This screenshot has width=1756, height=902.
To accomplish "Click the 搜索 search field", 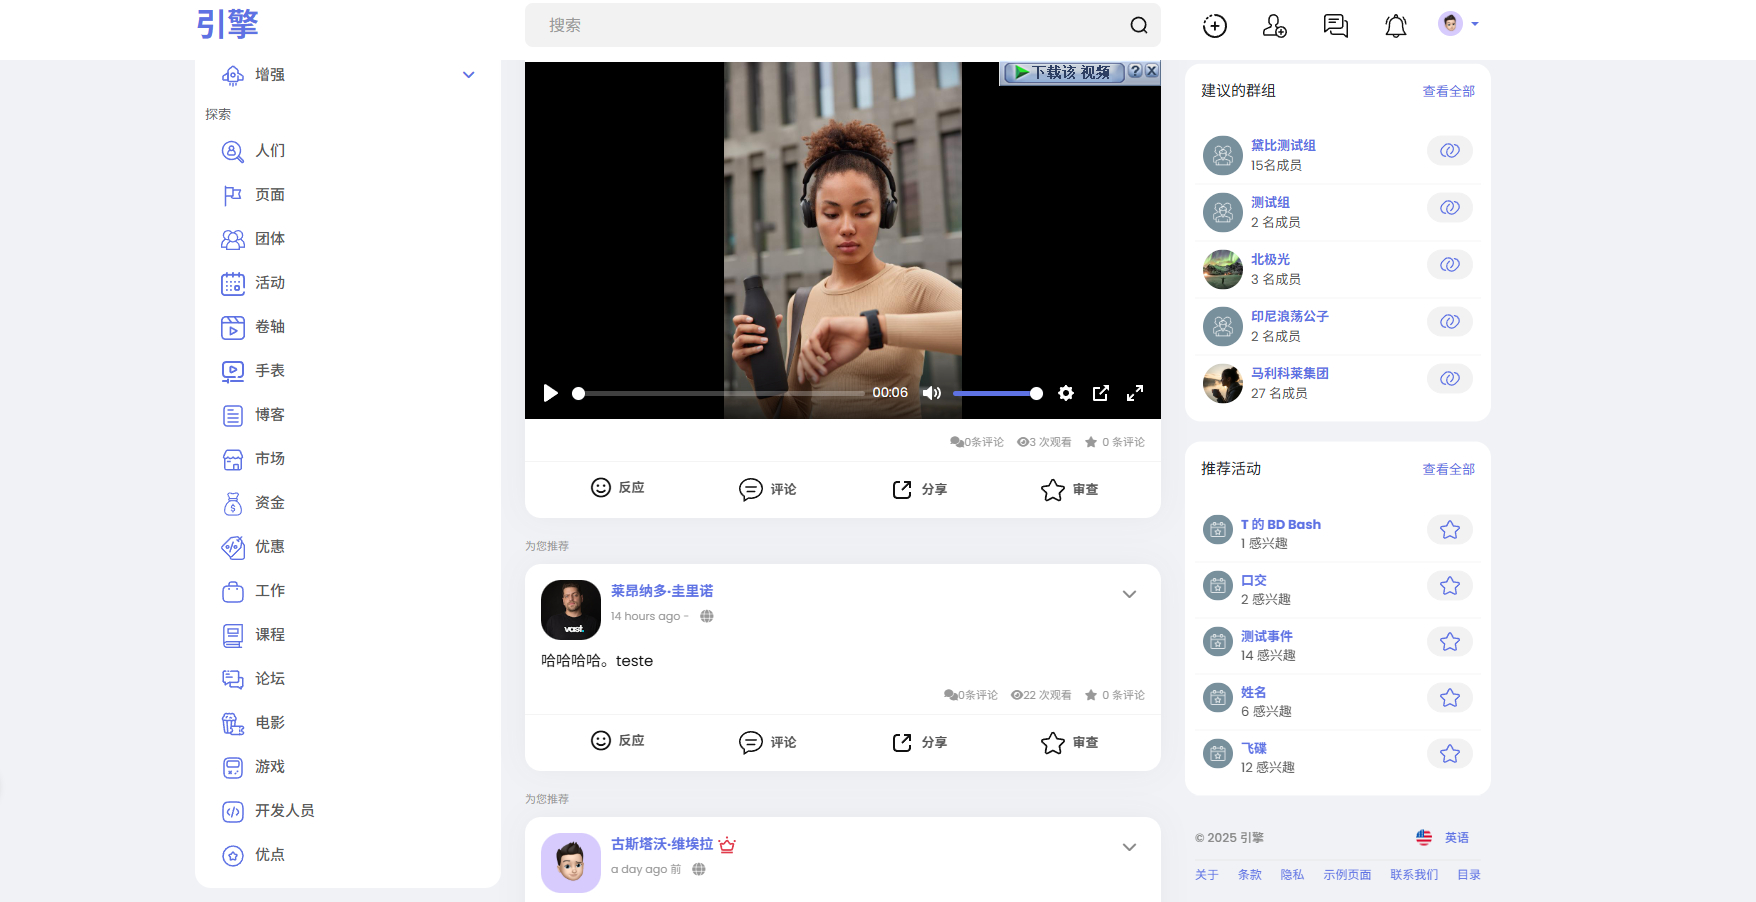I will 830,25.
